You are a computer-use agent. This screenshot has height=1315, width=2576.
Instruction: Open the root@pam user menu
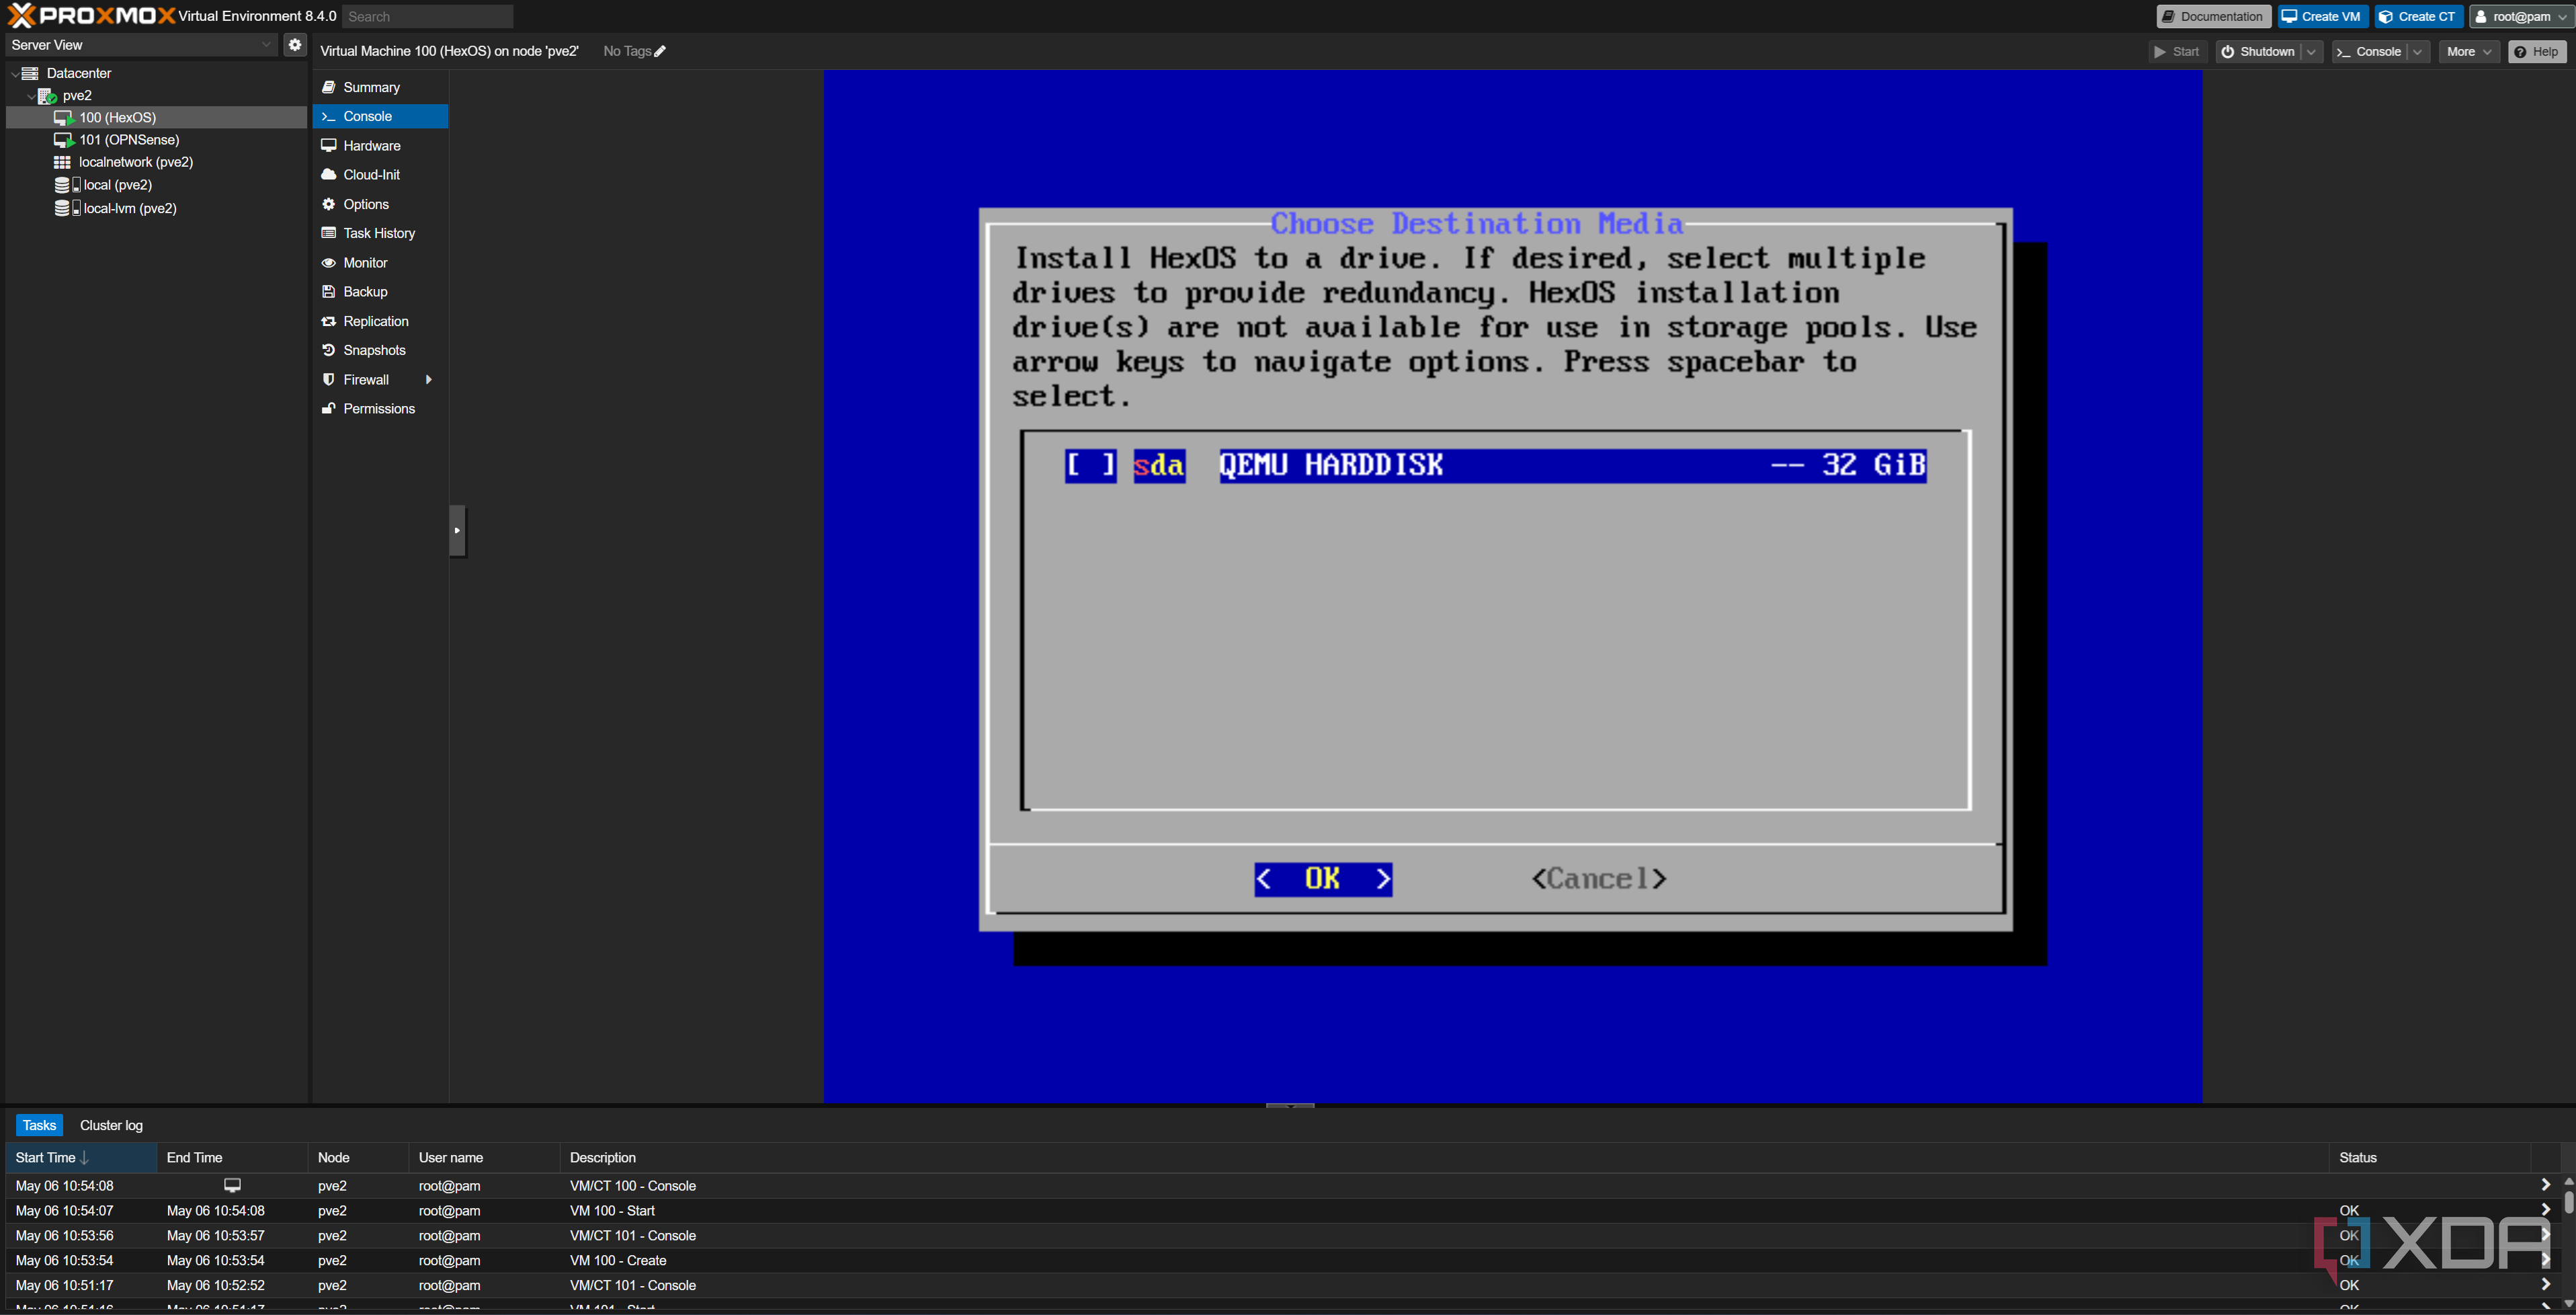coord(2522,17)
